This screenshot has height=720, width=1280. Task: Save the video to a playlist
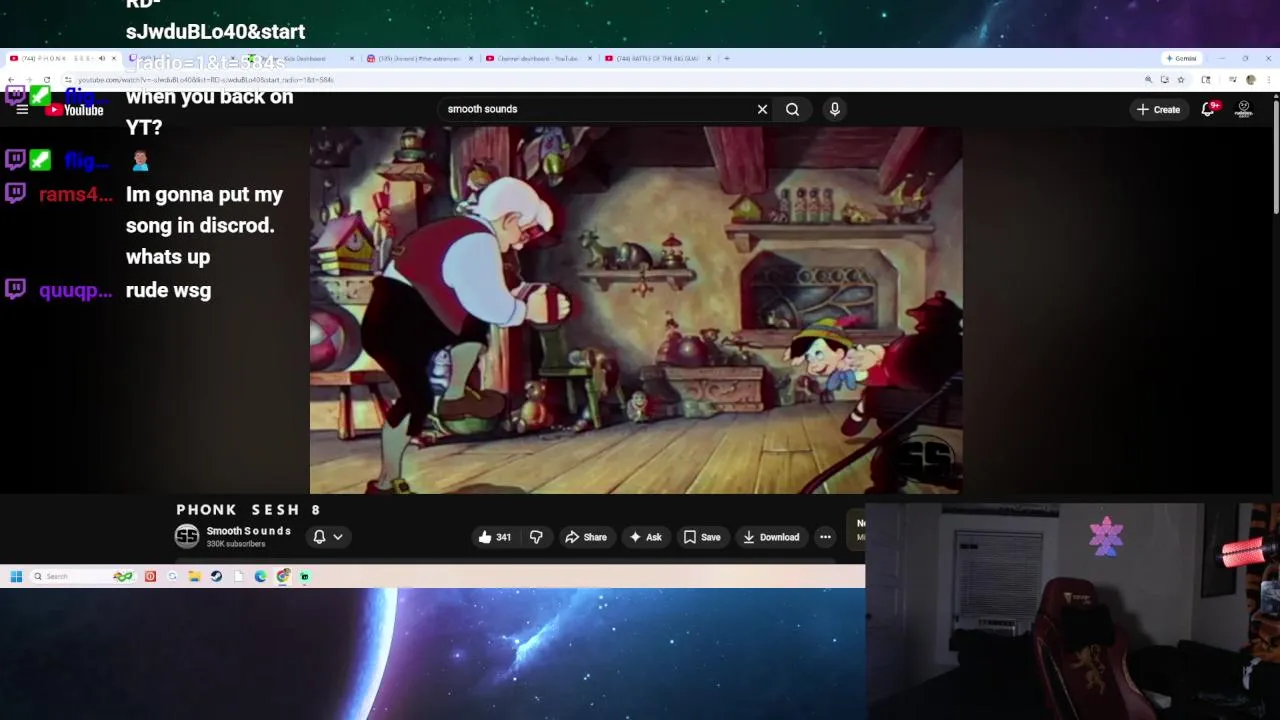click(x=702, y=537)
